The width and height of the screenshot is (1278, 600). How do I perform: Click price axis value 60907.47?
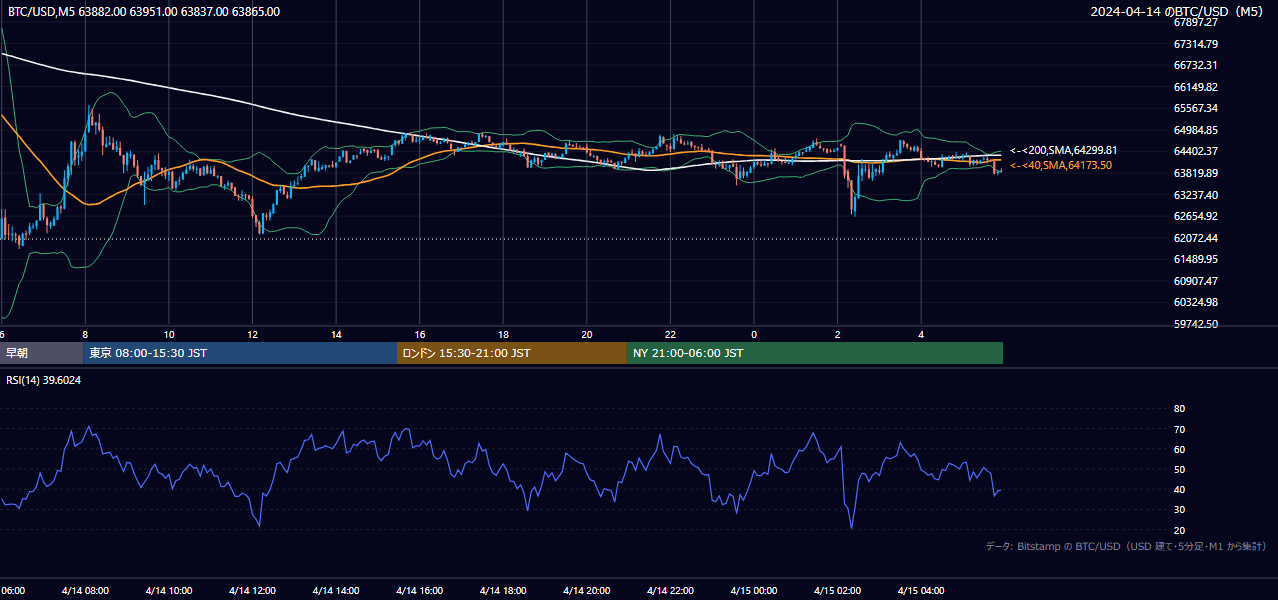[1195, 281]
